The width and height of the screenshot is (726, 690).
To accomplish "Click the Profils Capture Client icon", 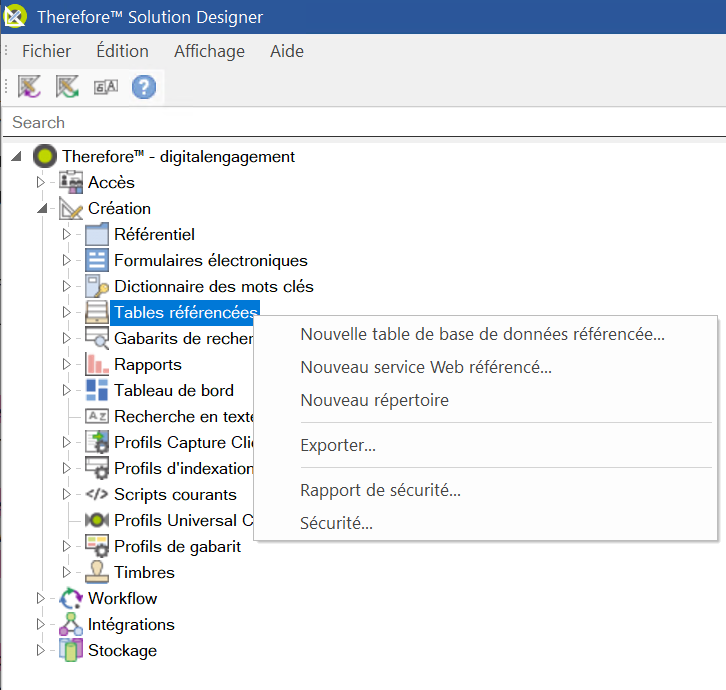I will tap(97, 442).
